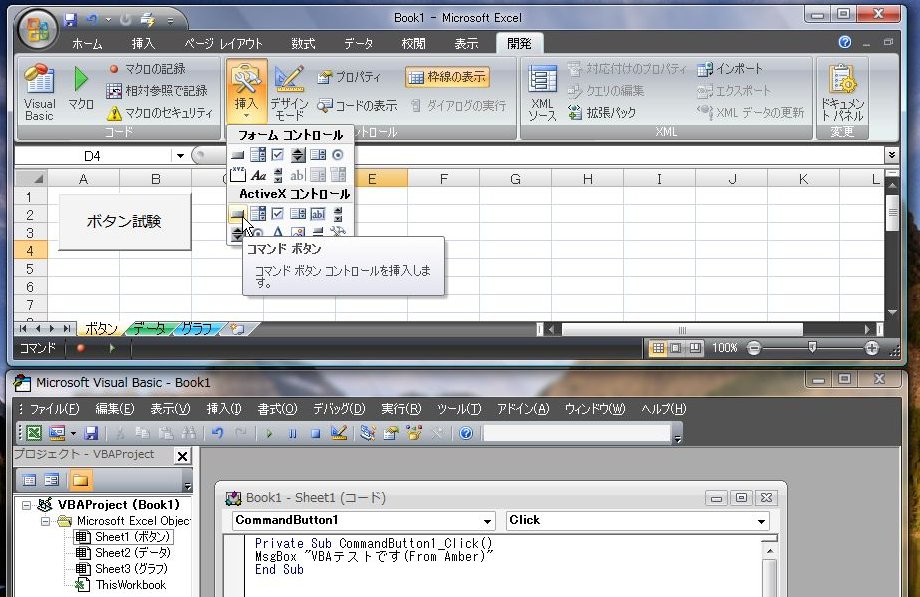The width and height of the screenshot is (920, 597).
Task: Open the Name Box dropdown arrow
Action: 180,156
